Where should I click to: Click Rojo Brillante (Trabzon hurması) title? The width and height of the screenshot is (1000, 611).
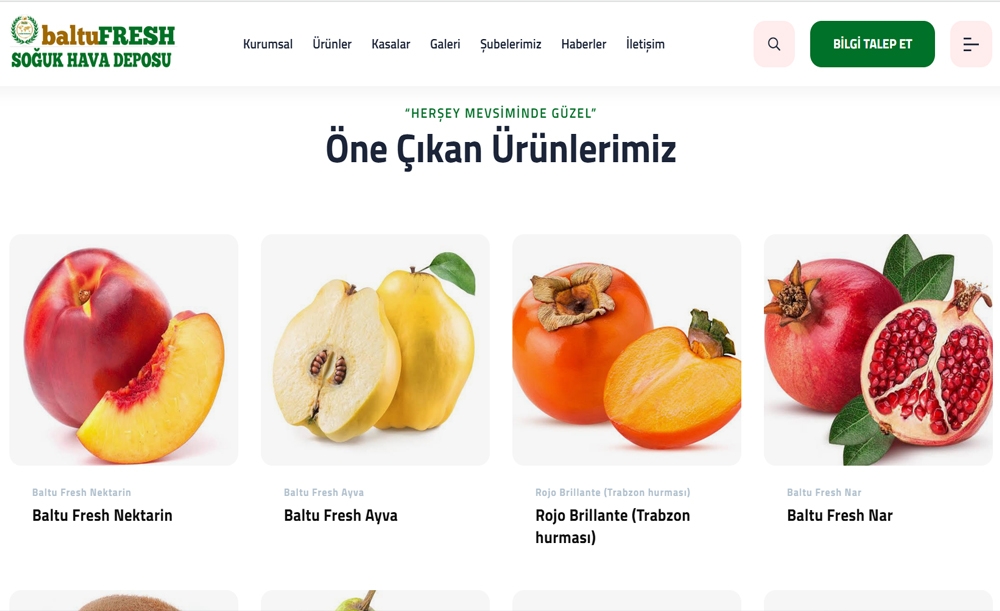pos(613,526)
